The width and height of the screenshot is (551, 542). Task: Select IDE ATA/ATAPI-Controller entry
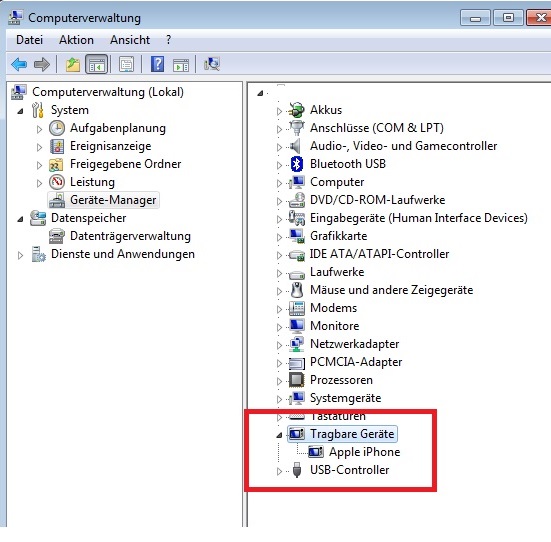(379, 254)
